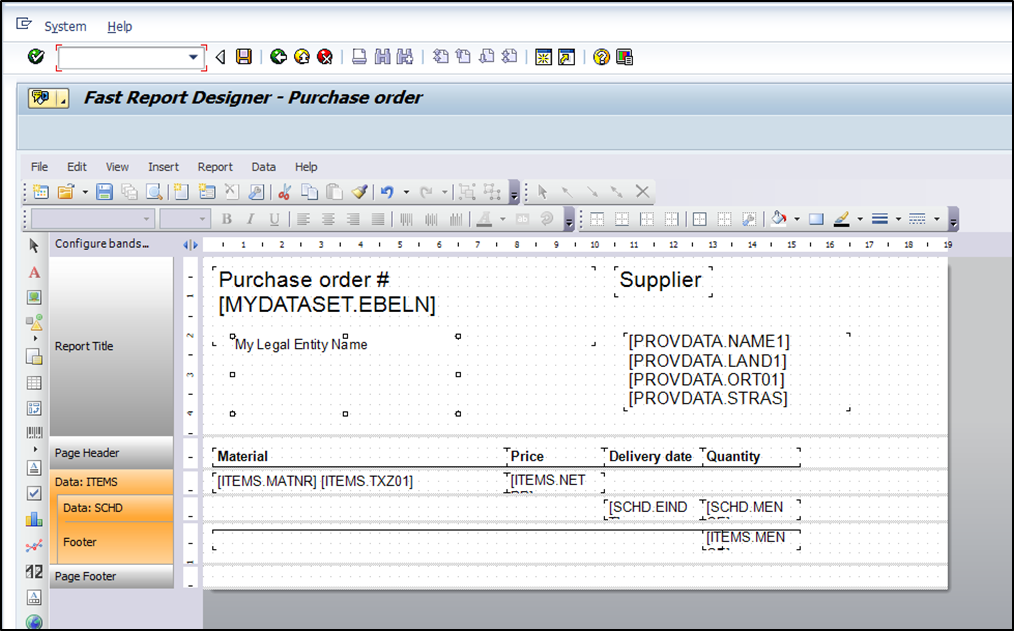Select the bar Chart object tool in the sidebar
Viewport: 1014px width, 631px height.
(x=34, y=519)
